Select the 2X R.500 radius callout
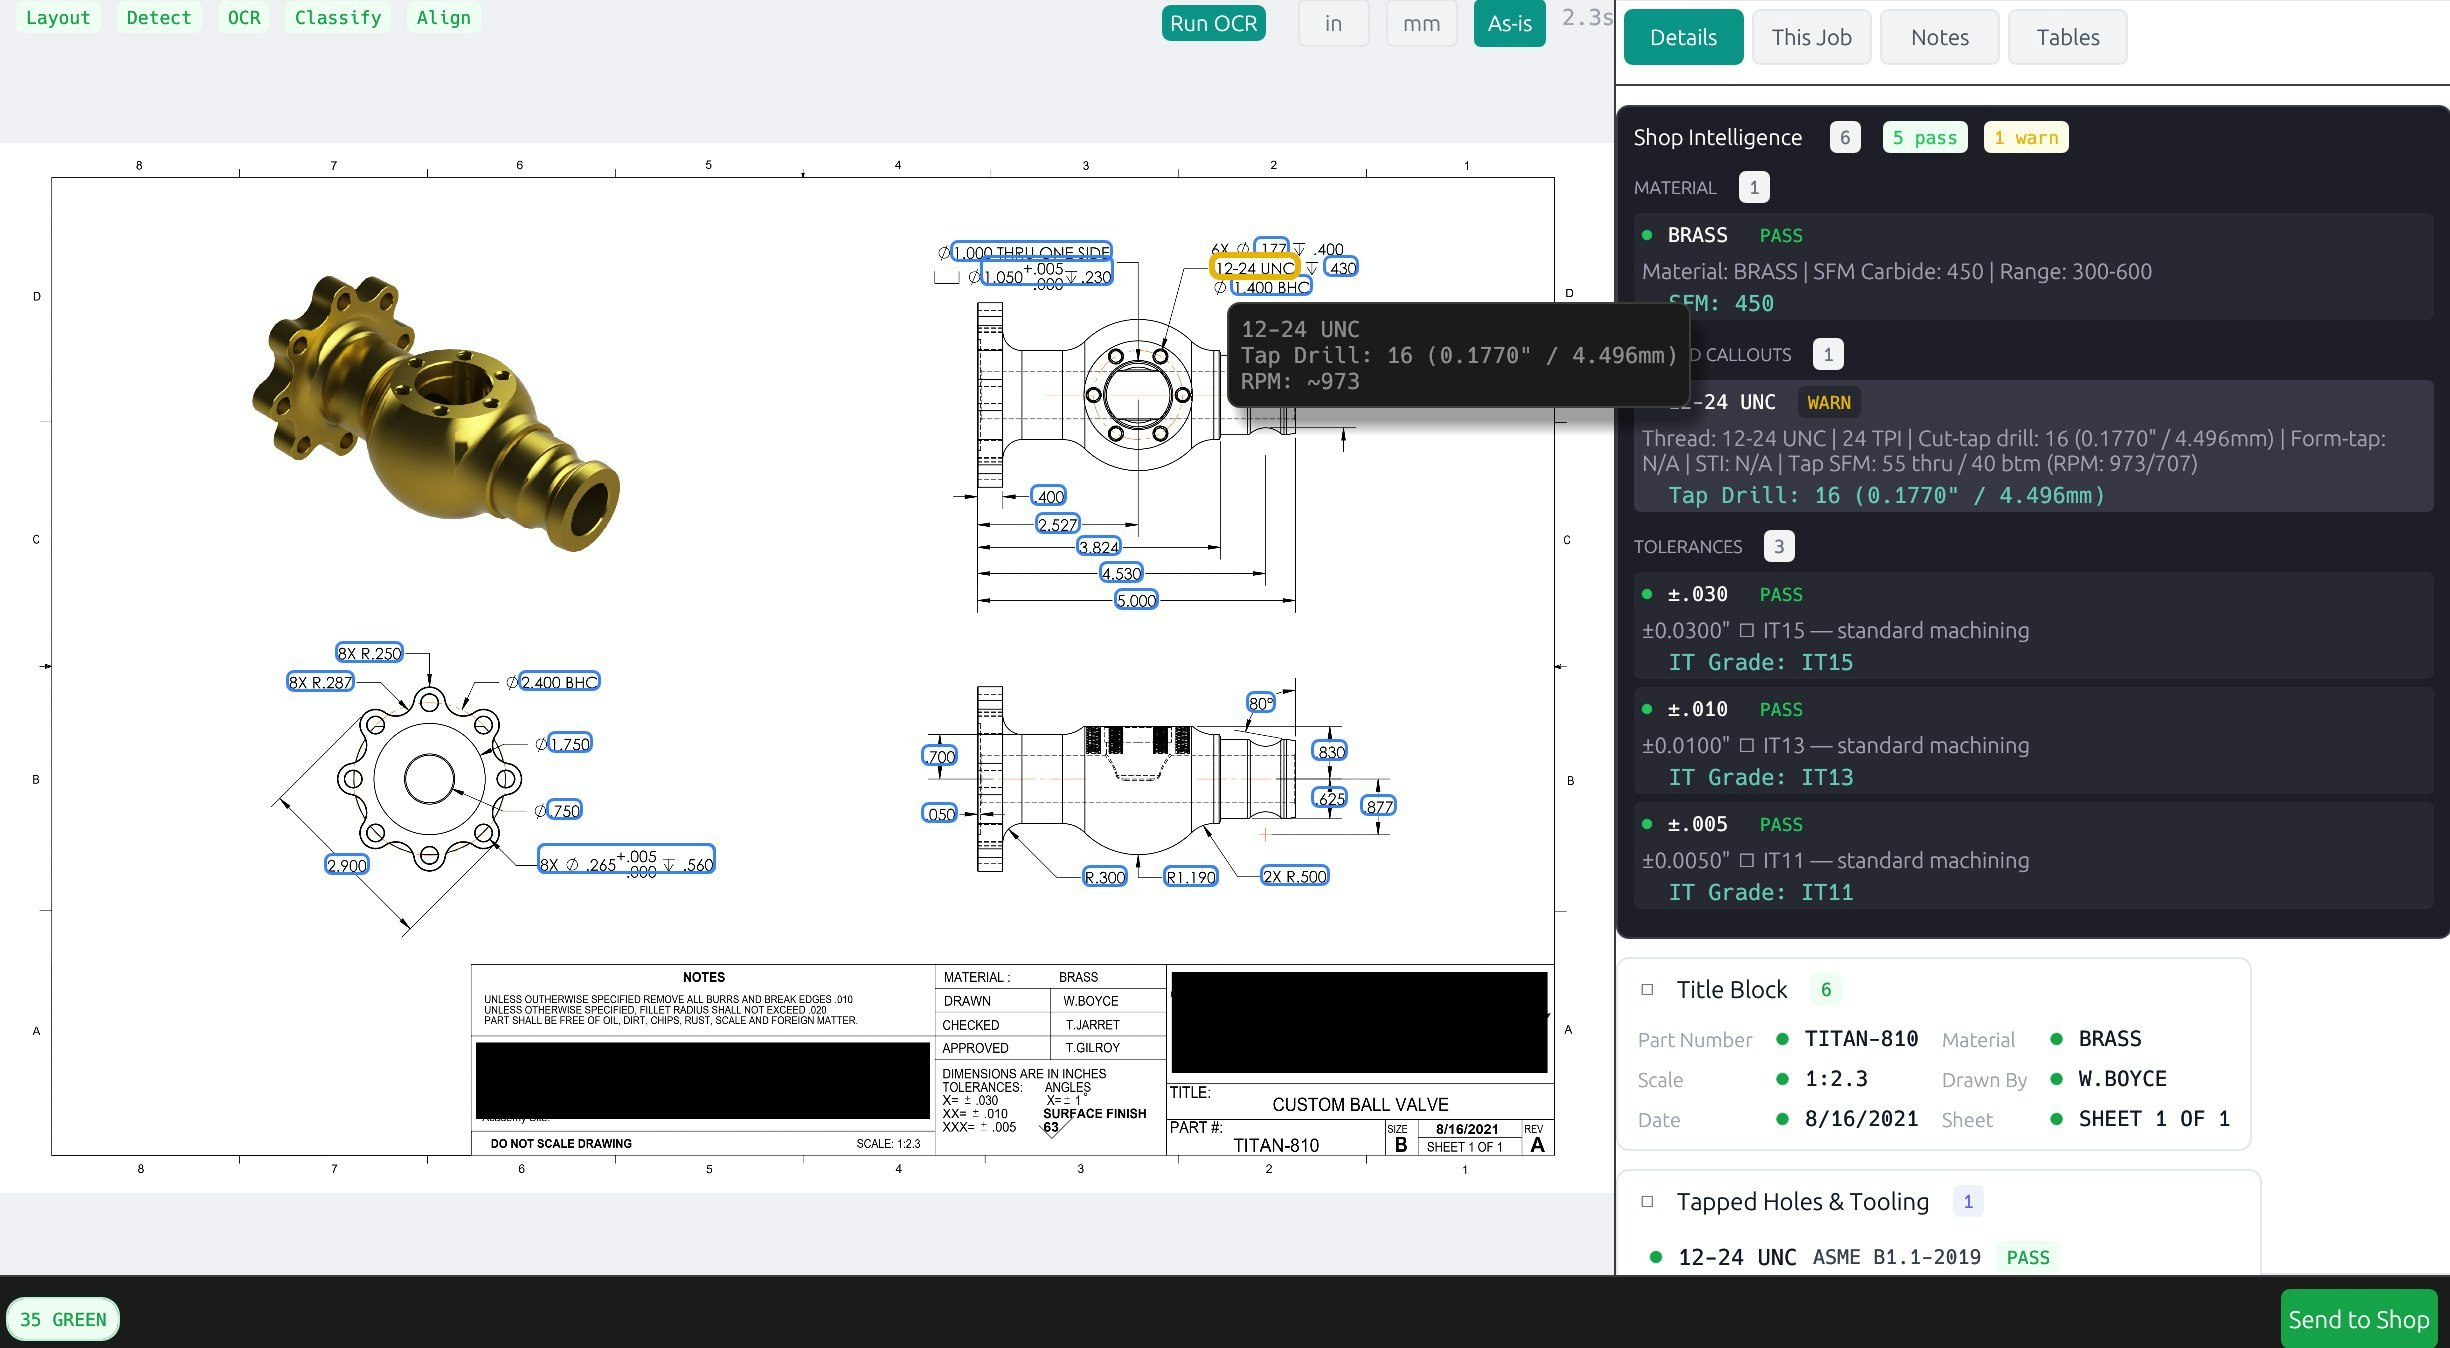The width and height of the screenshot is (2450, 1348). 1294,876
